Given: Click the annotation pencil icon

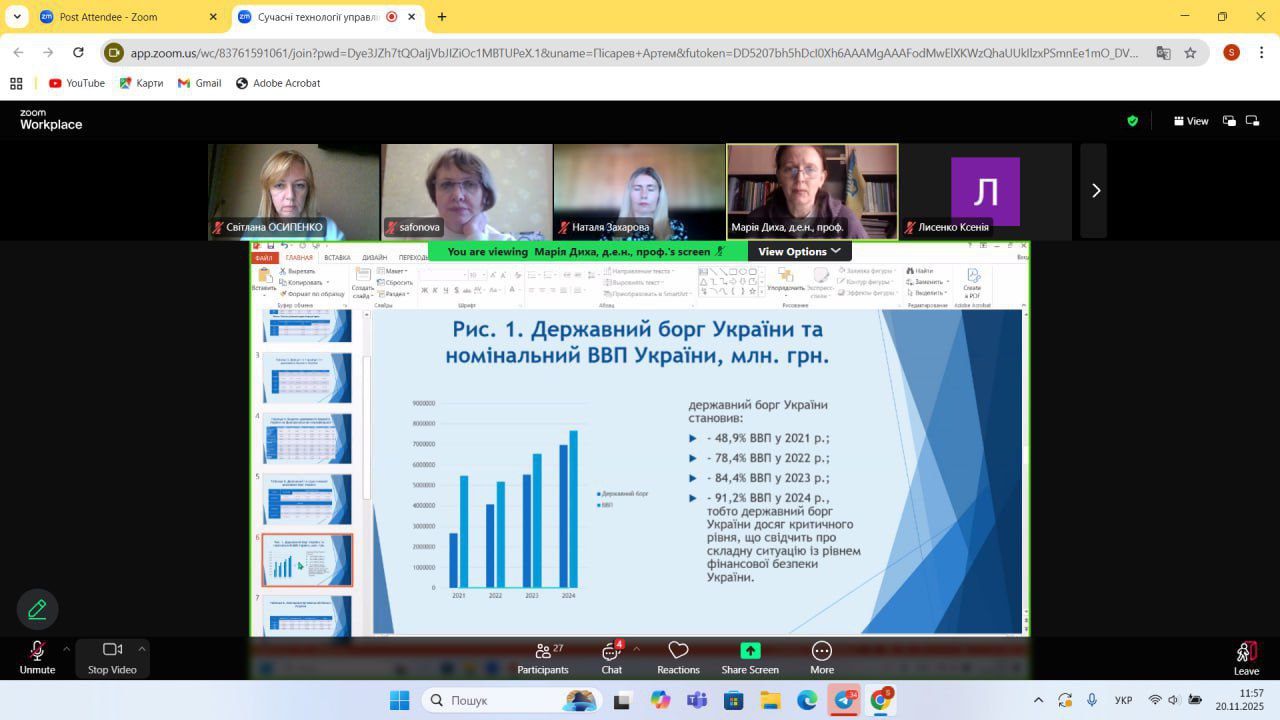Looking at the screenshot, I should pos(37,609).
